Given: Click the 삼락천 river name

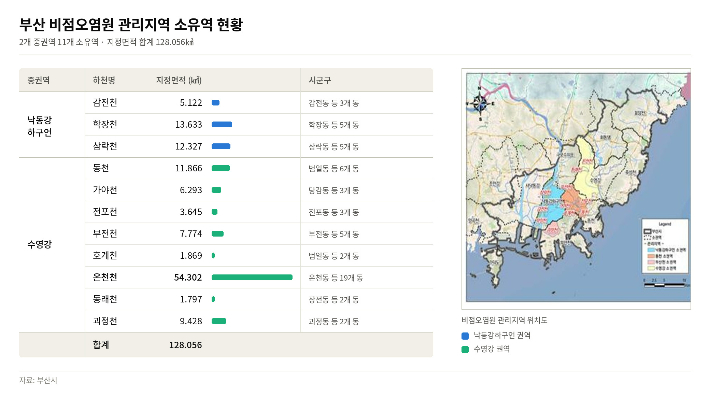Looking at the screenshot, I should [x=105, y=146].
